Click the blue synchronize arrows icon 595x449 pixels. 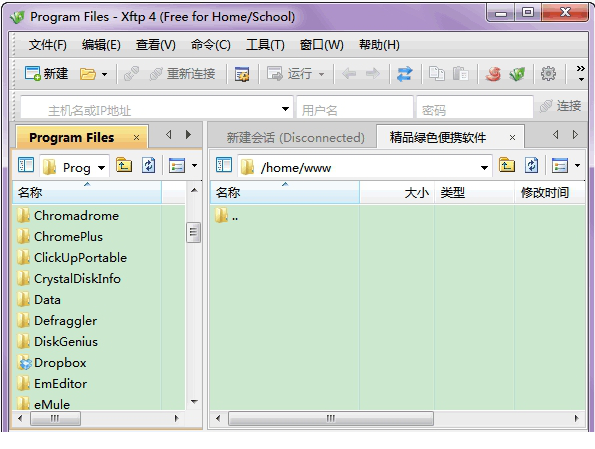click(405, 74)
